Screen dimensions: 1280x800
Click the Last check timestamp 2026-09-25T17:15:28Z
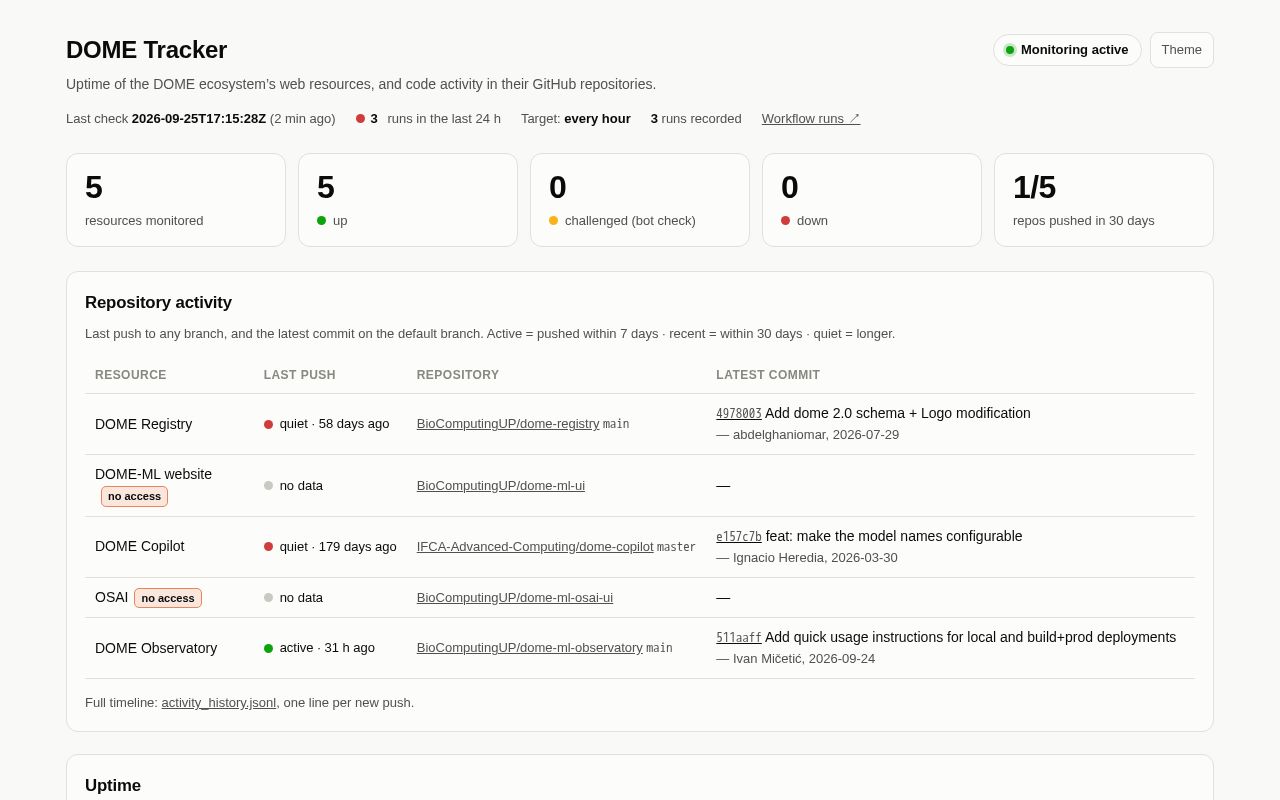pos(199,119)
